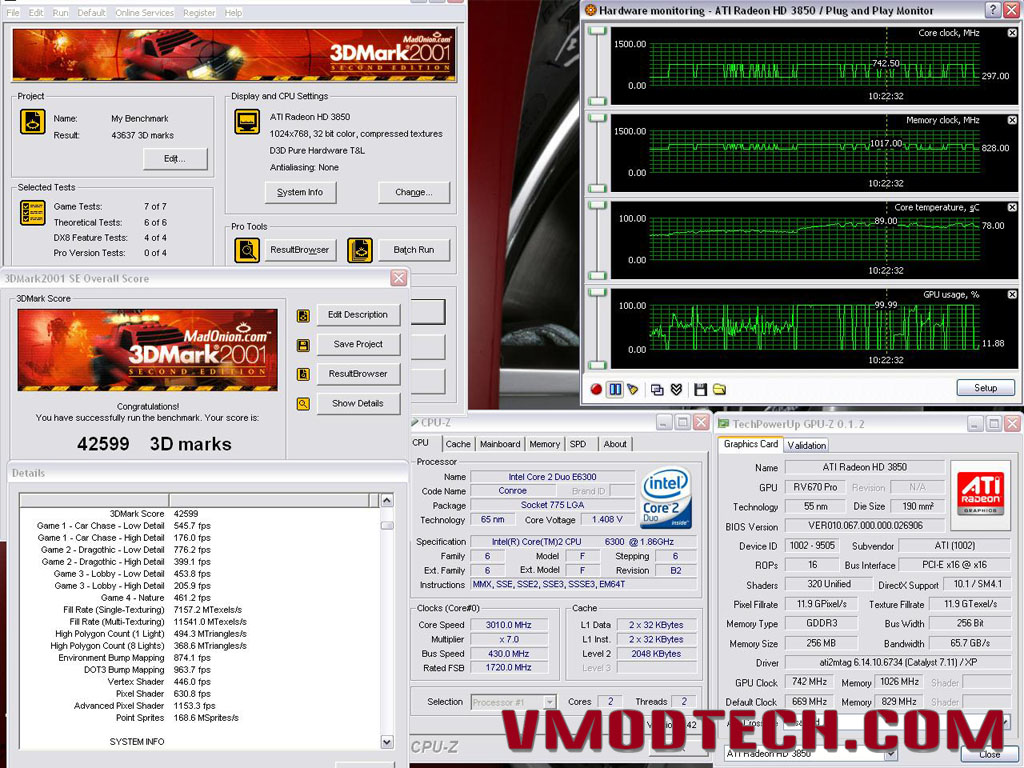This screenshot has height=768, width=1024.
Task: Click the System Info button
Action: 300,193
